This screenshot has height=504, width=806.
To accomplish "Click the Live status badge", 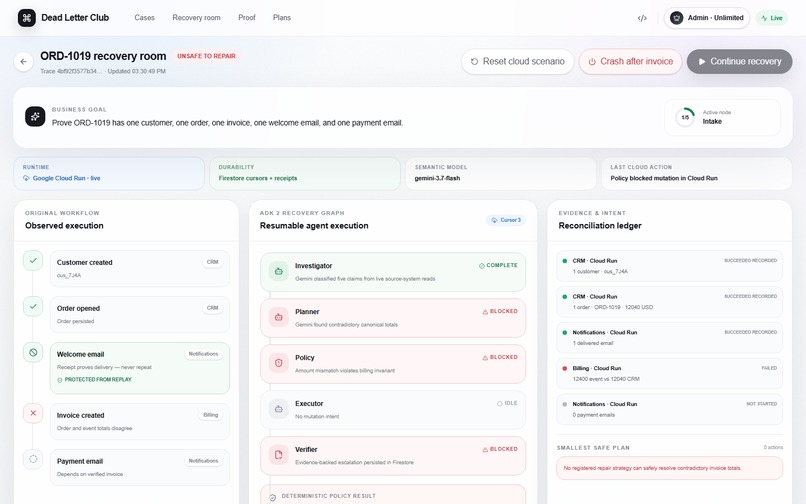I will tap(772, 18).
